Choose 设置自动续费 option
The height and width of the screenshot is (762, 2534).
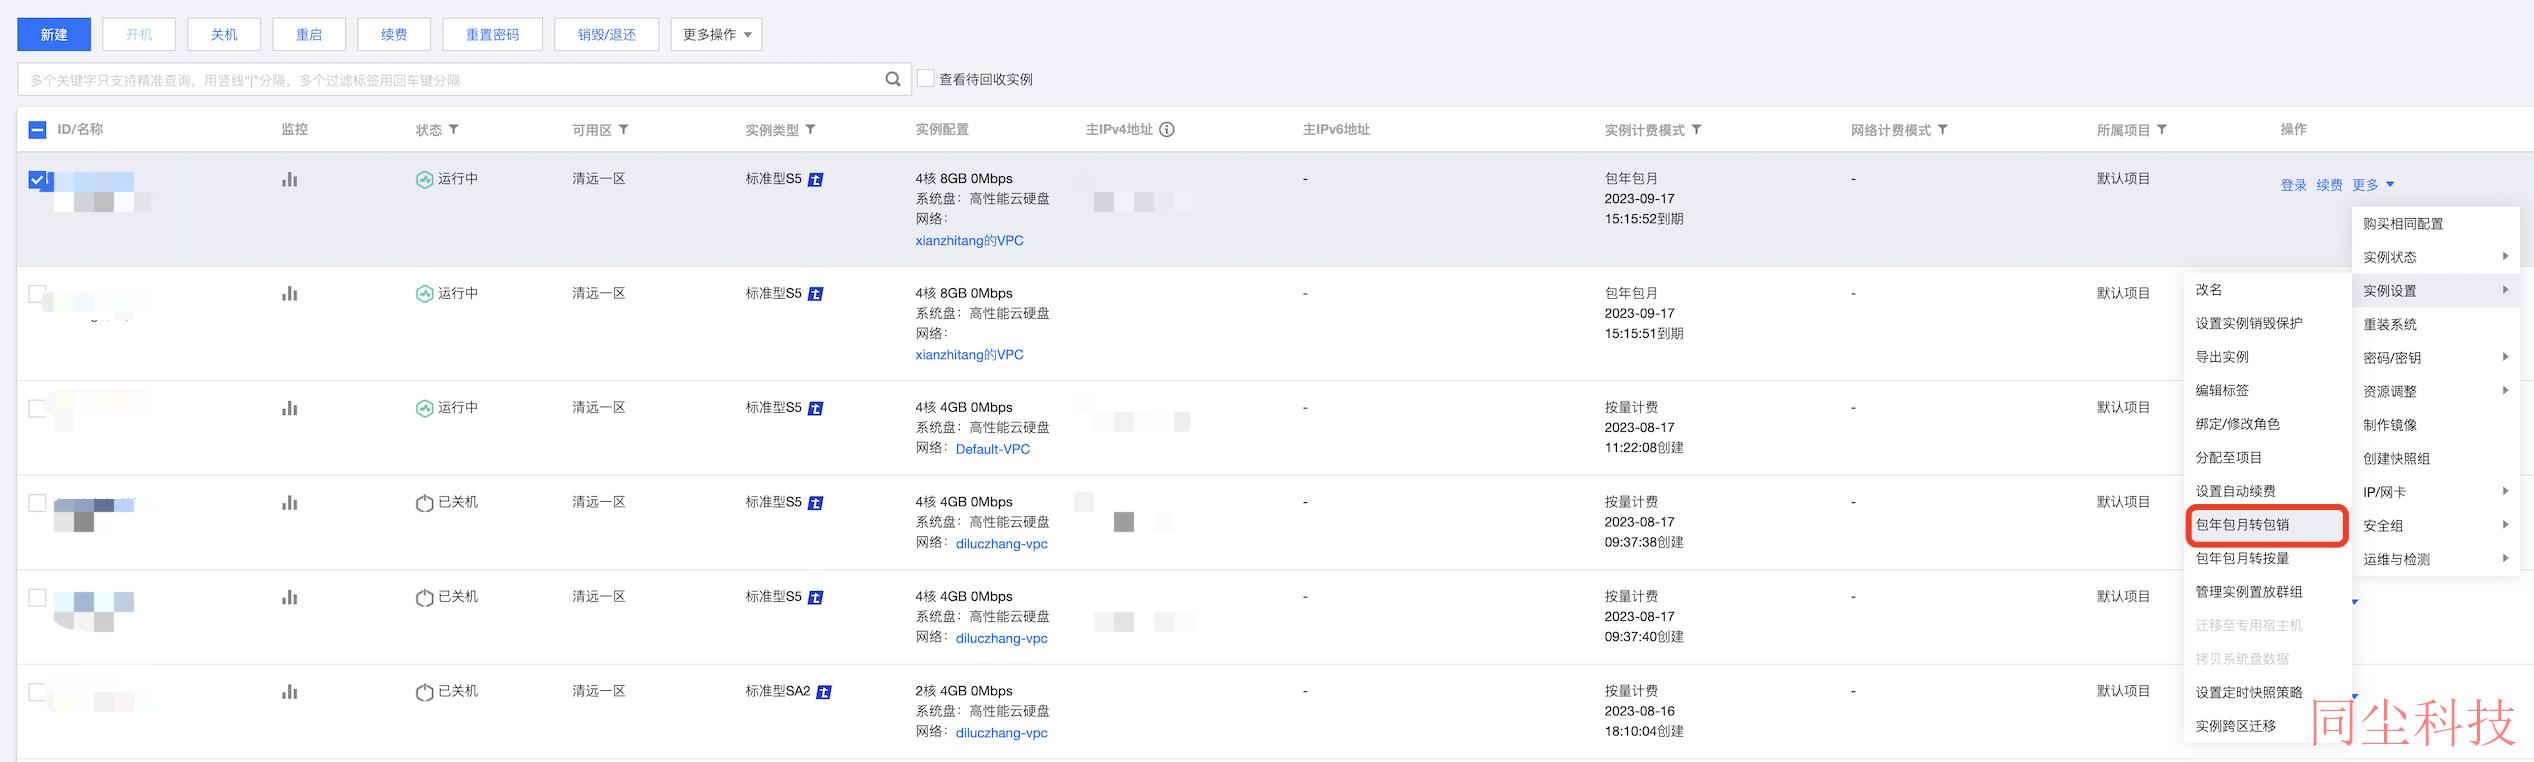coord(2267,491)
